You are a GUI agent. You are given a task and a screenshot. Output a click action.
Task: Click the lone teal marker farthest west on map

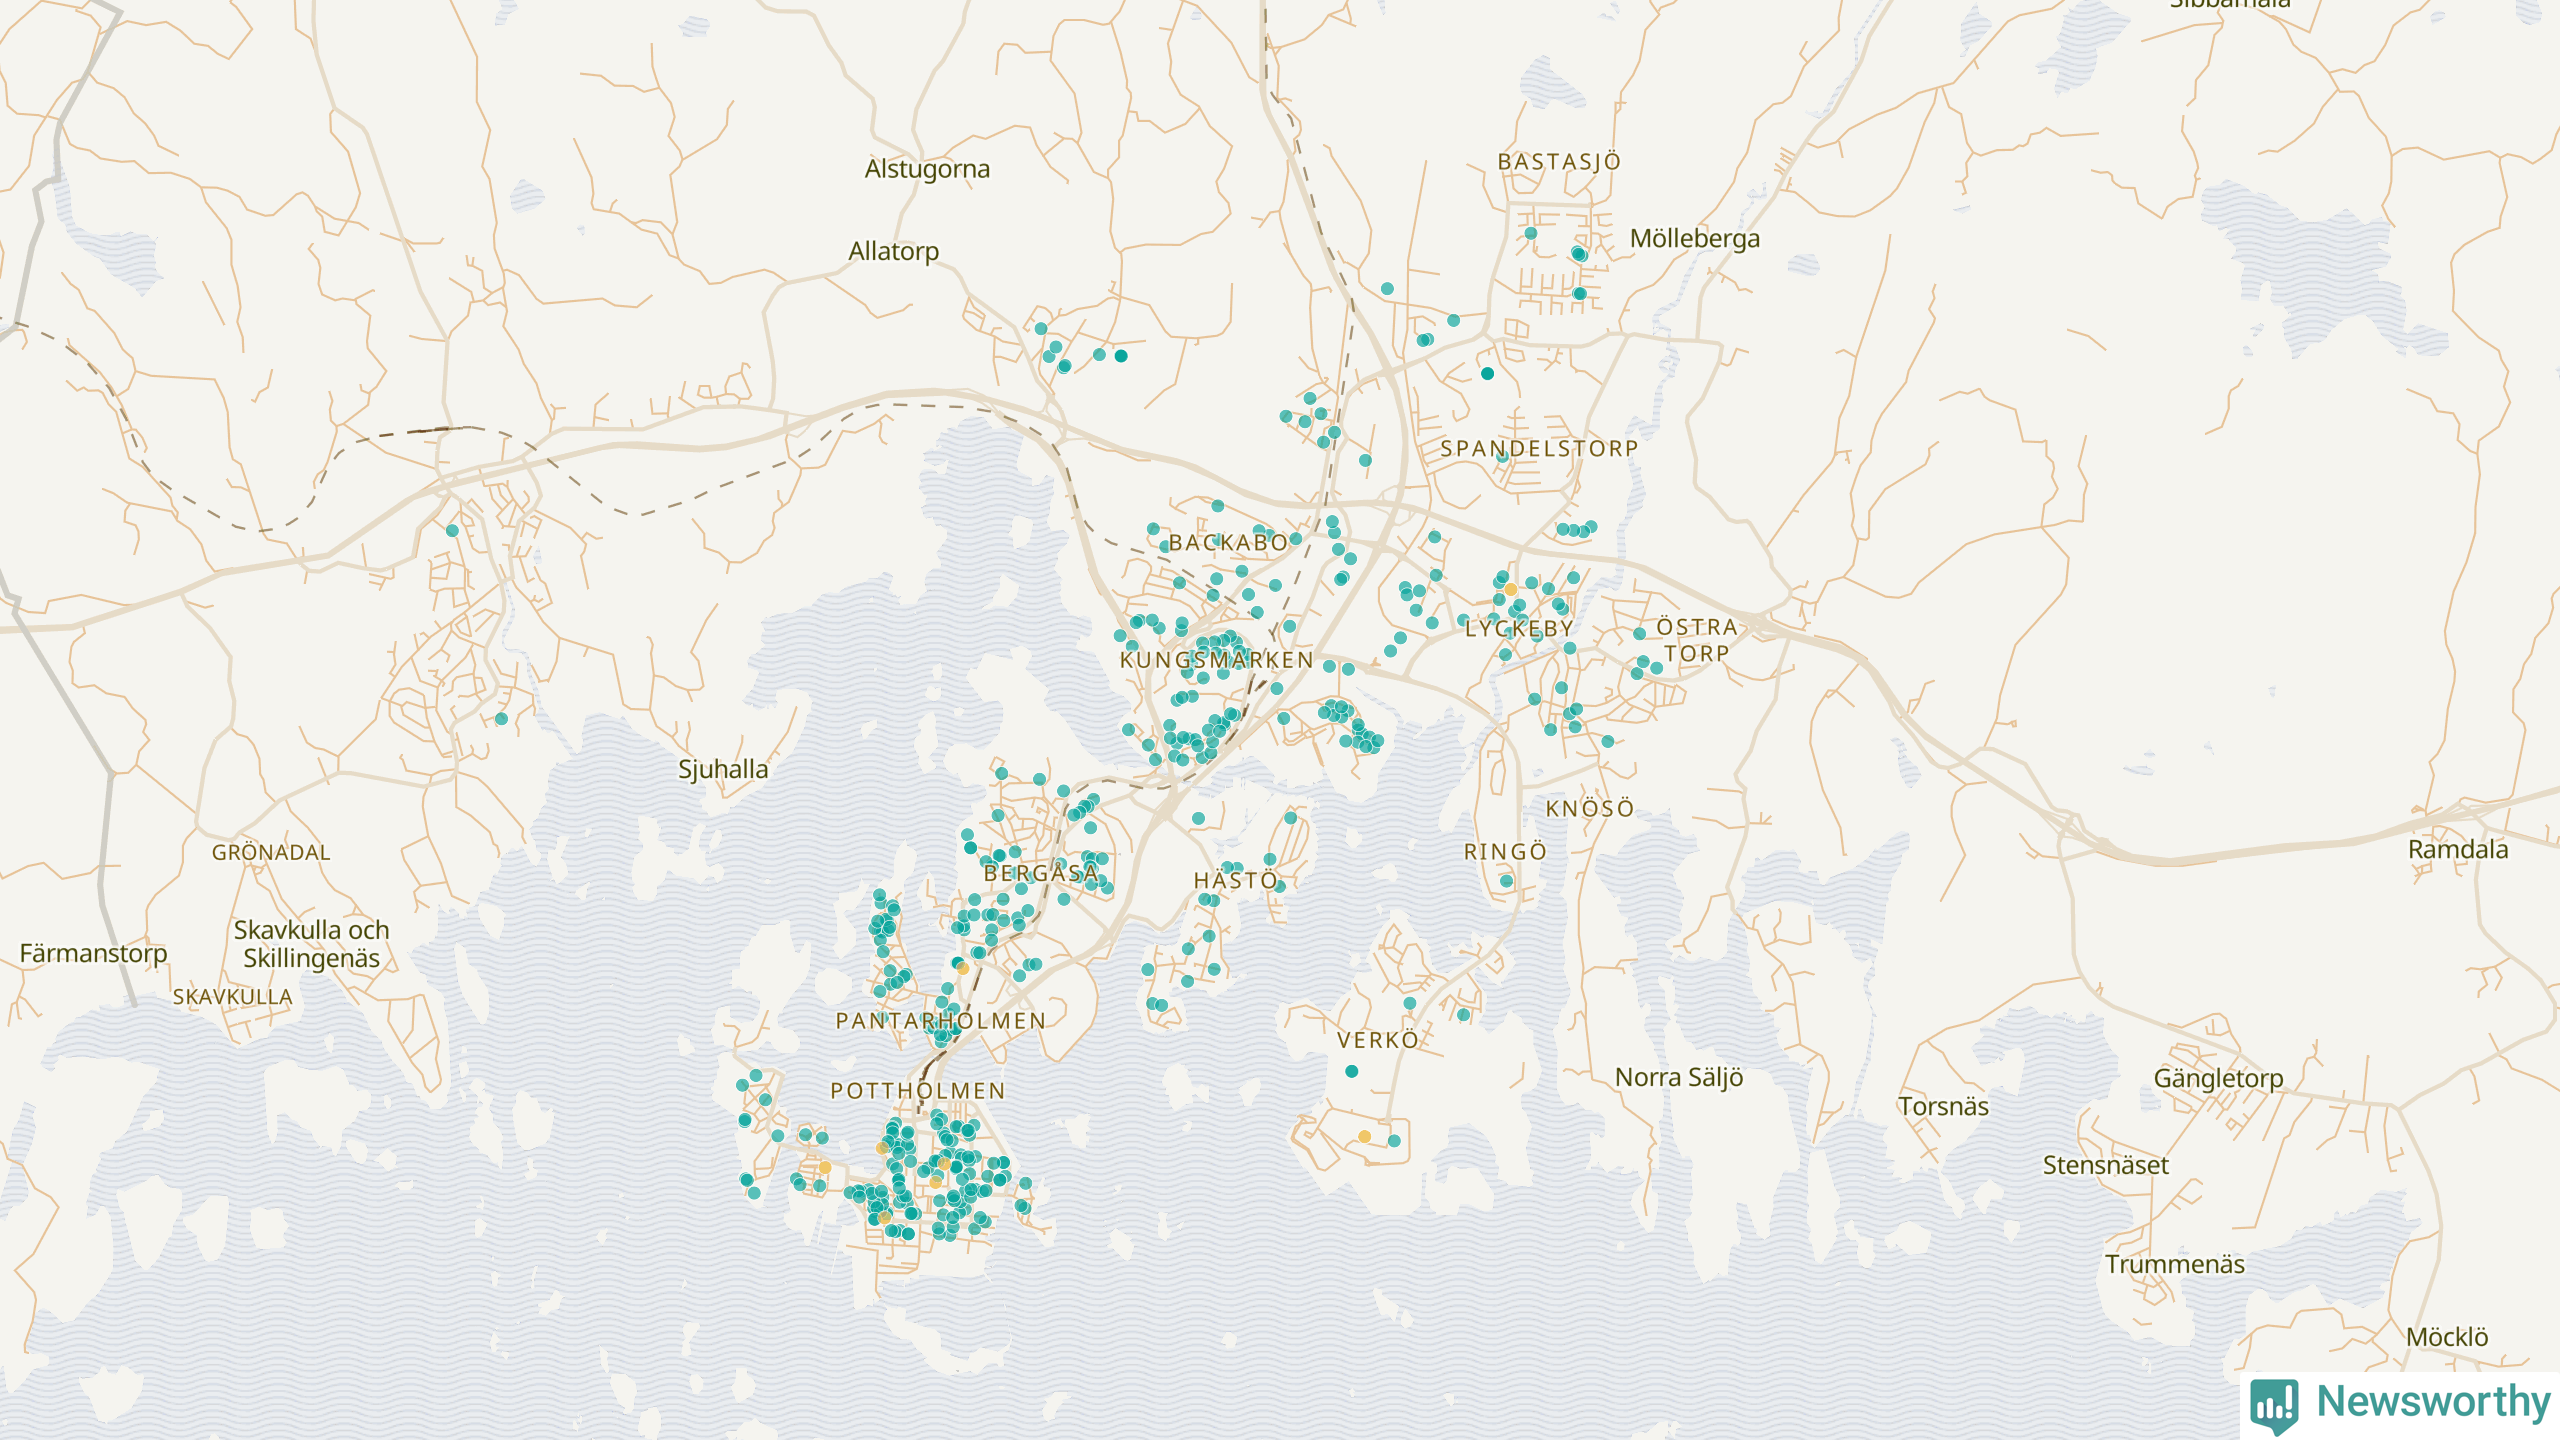pyautogui.click(x=452, y=531)
